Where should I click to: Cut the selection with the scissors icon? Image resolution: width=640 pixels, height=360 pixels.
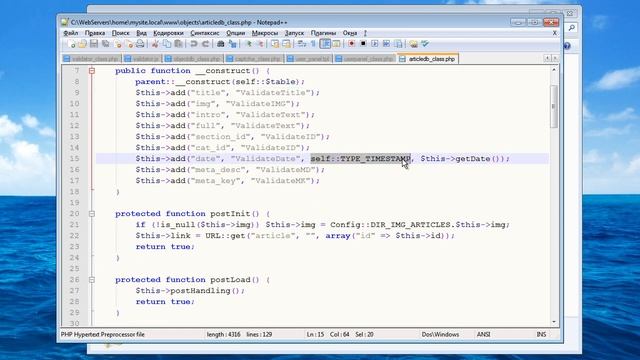[155, 44]
